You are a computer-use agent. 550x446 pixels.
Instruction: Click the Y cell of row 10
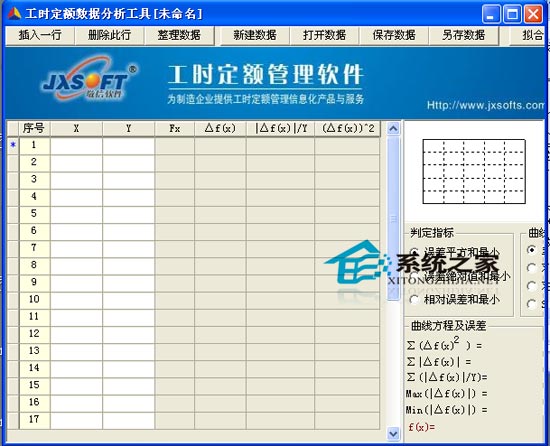point(129,299)
